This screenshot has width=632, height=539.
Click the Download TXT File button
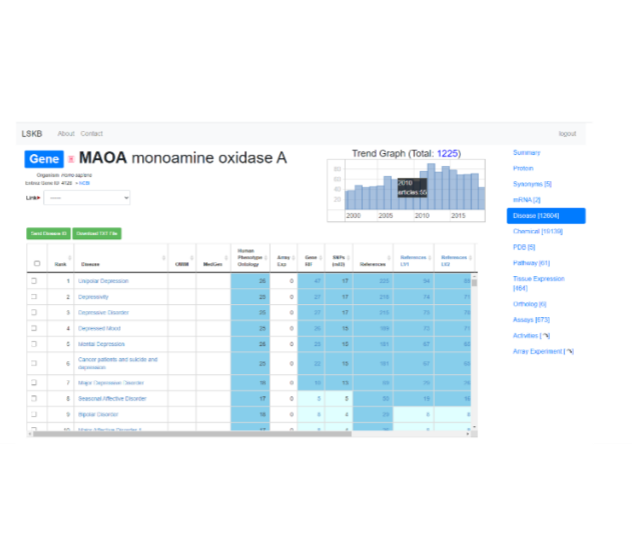97,233
